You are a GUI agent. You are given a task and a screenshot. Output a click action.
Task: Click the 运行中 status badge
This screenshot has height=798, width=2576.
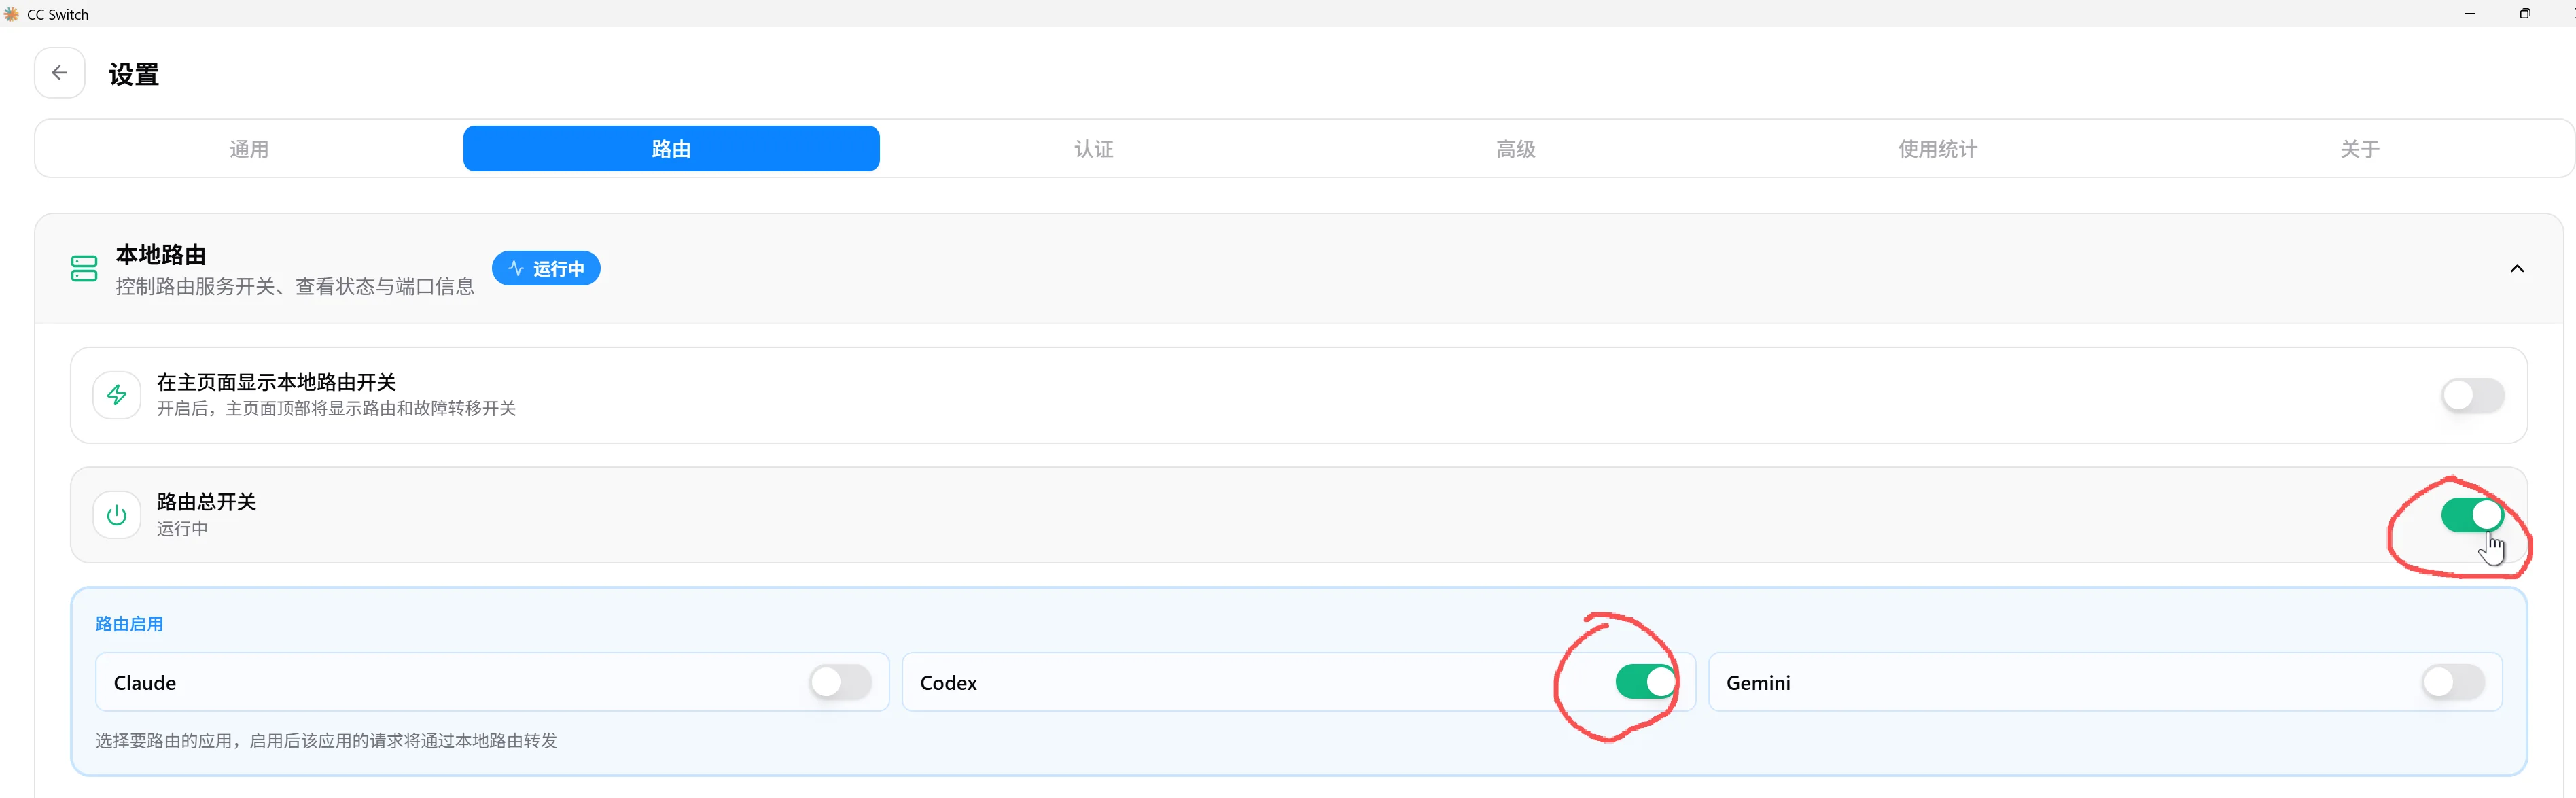point(546,268)
